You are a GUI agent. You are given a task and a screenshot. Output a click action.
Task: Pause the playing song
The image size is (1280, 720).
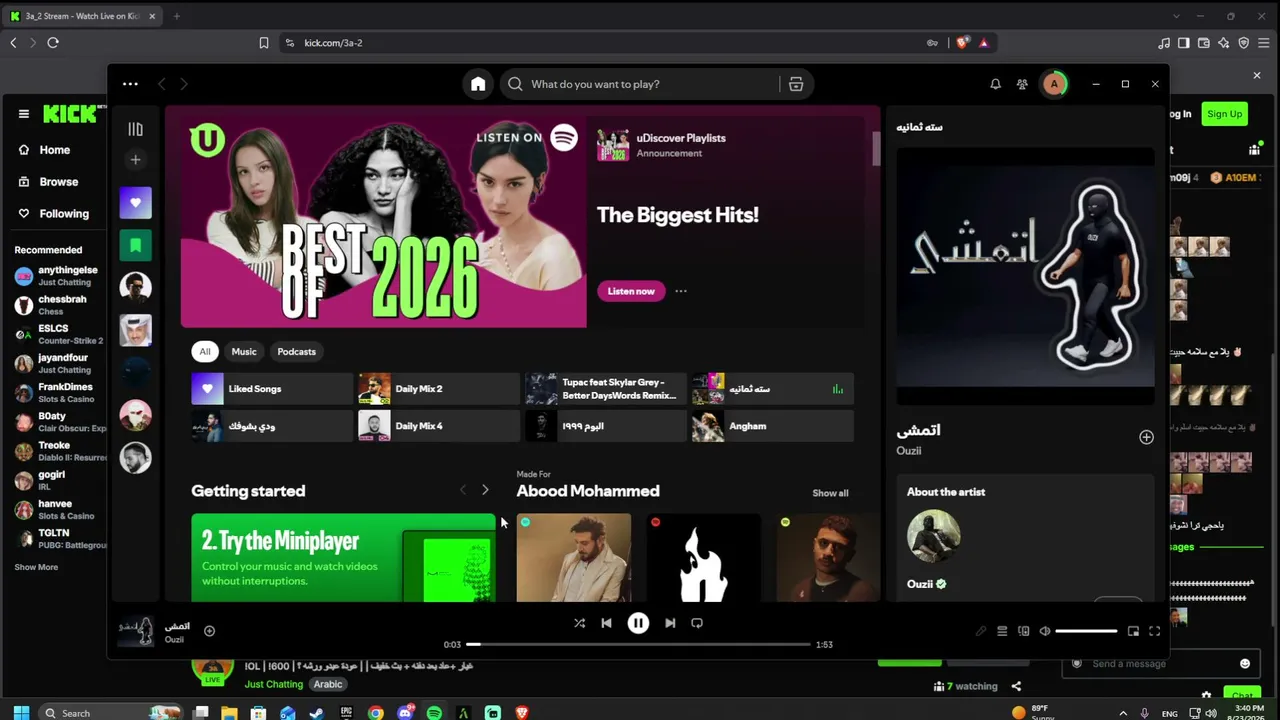(638, 623)
